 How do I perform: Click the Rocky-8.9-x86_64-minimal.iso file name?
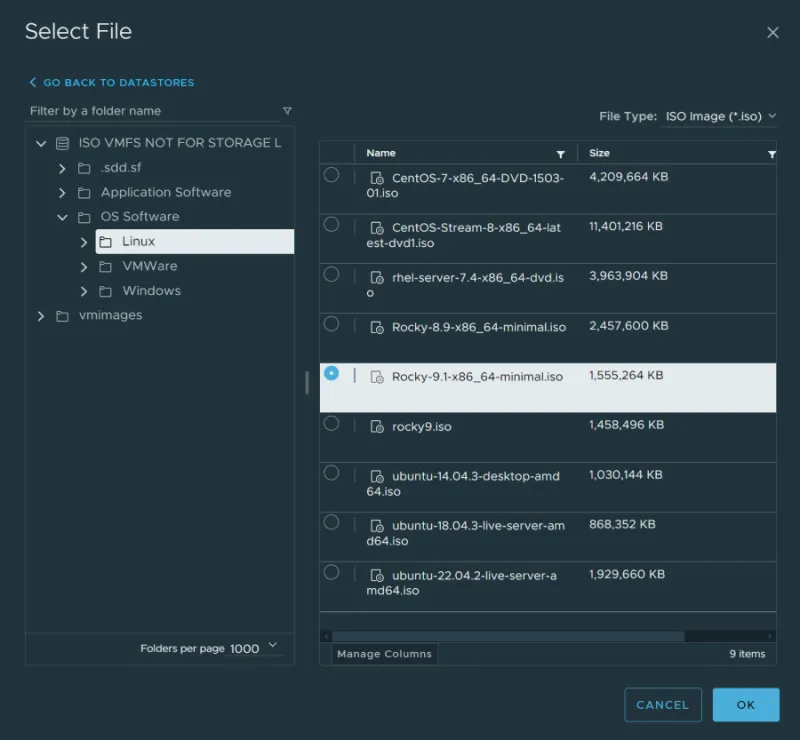[479, 327]
